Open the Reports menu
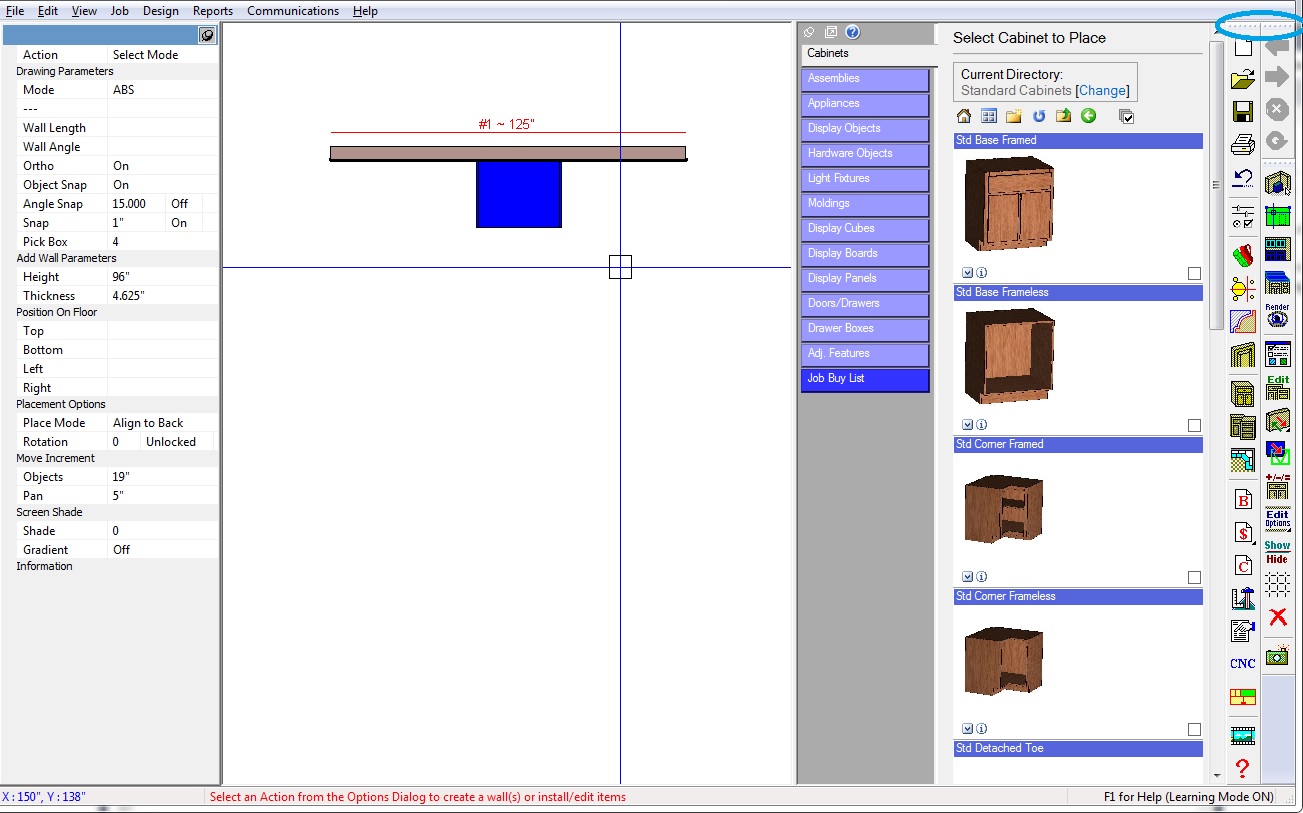 click(x=212, y=11)
